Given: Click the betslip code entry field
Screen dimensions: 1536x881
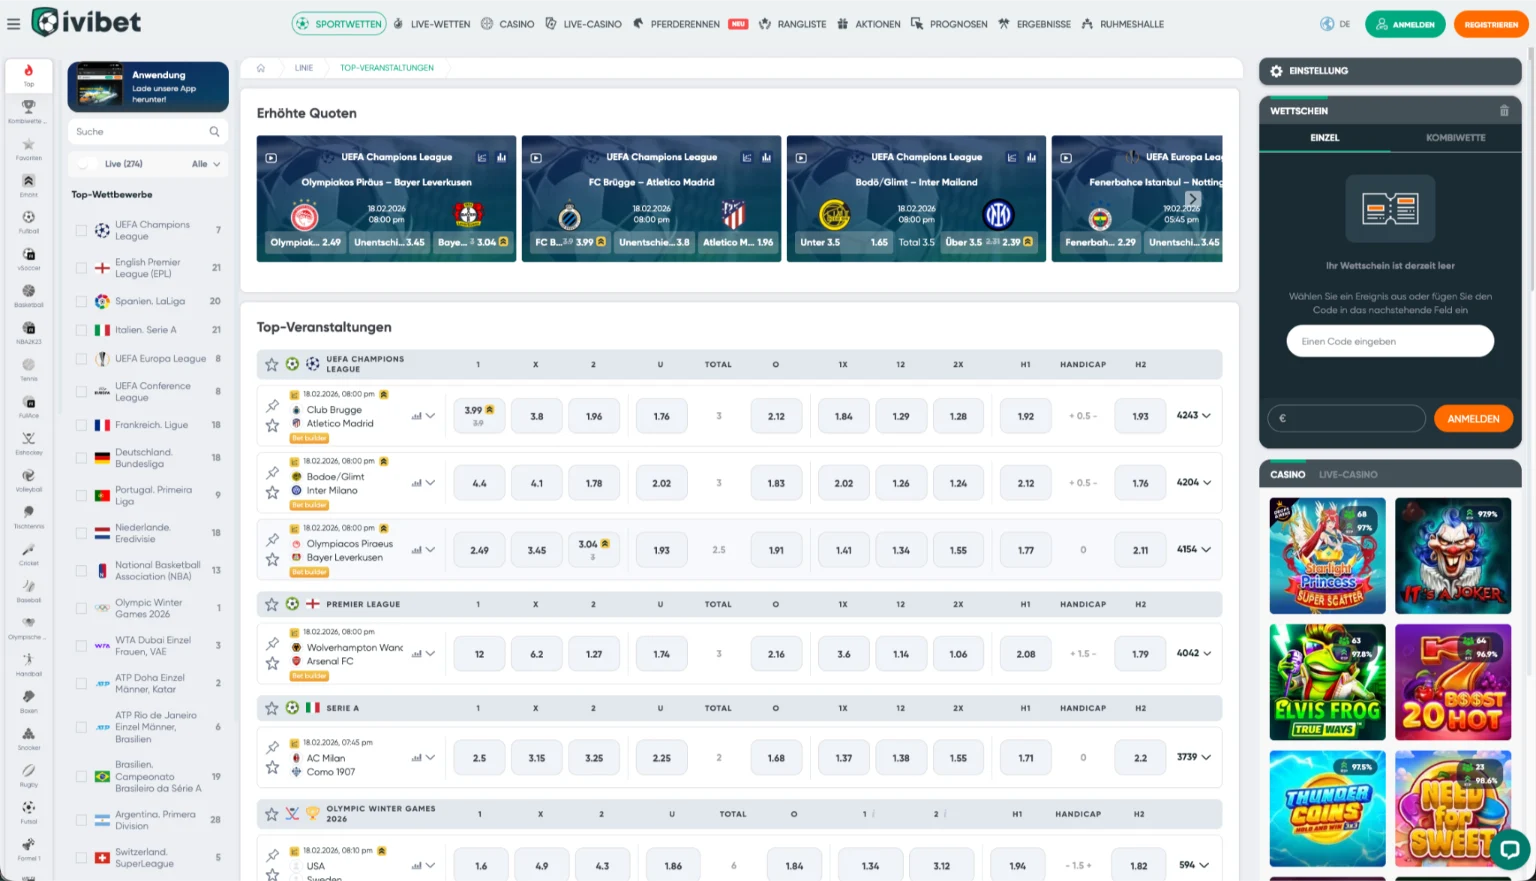Looking at the screenshot, I should tap(1389, 341).
